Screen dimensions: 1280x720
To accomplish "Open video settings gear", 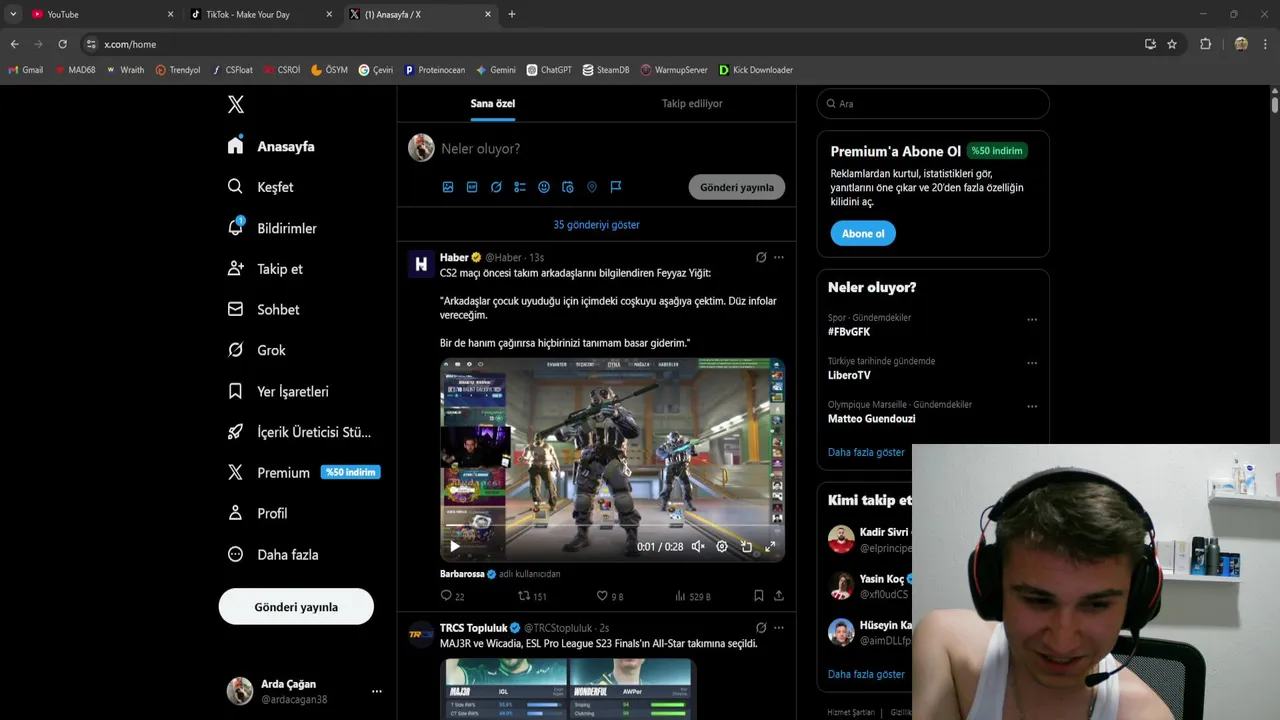I will pos(721,546).
